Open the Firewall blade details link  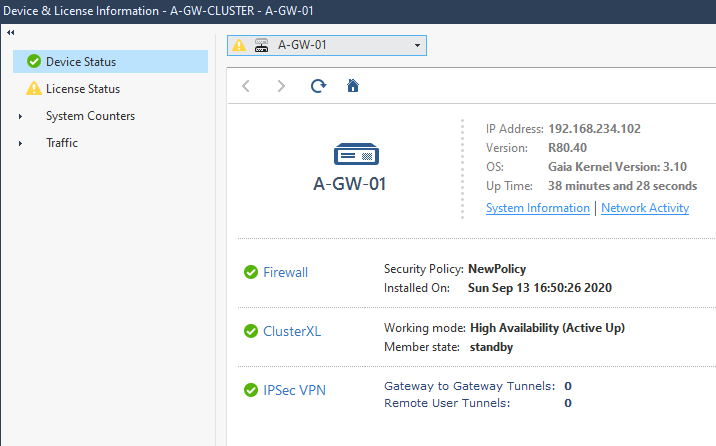[x=285, y=272]
